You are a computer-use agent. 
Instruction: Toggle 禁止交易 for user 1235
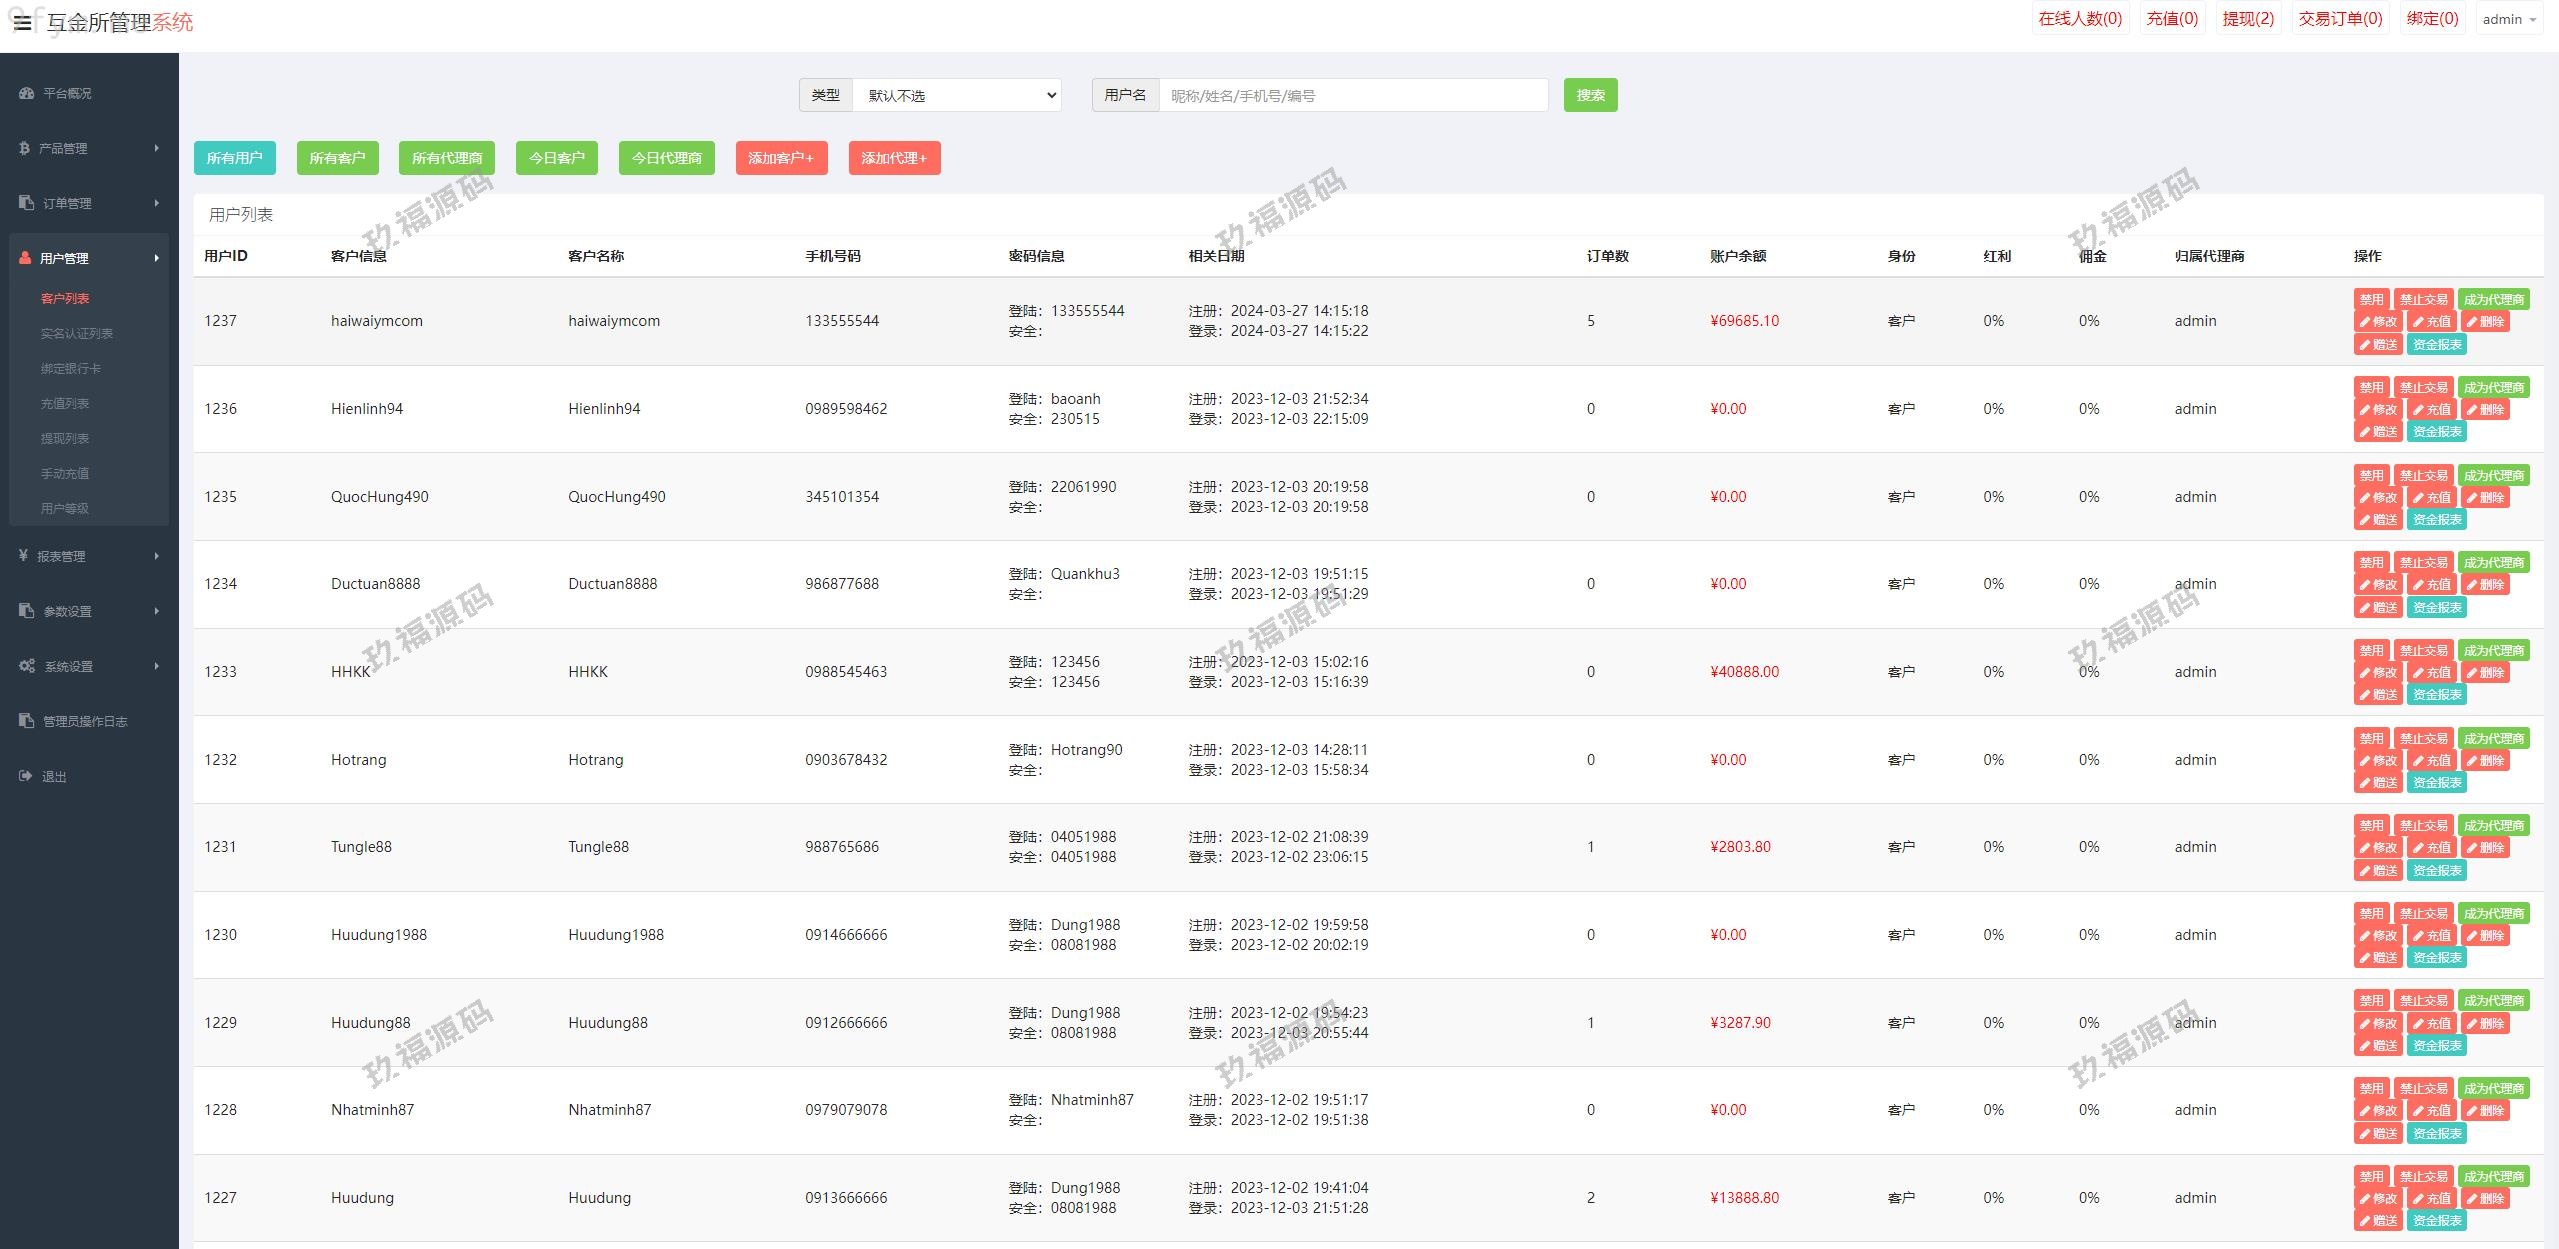2423,475
